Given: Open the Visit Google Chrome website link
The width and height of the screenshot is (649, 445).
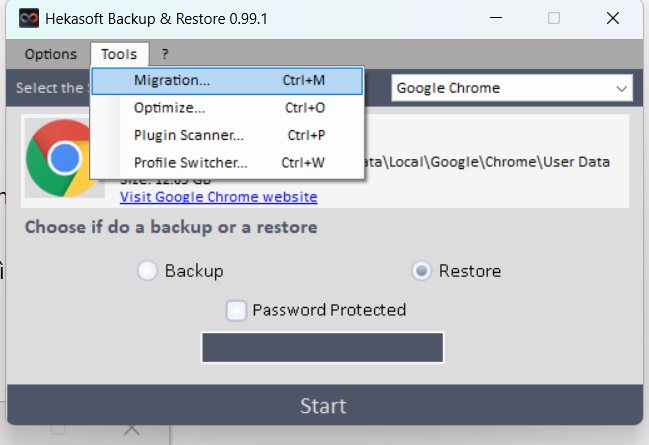Looking at the screenshot, I should point(218,197).
